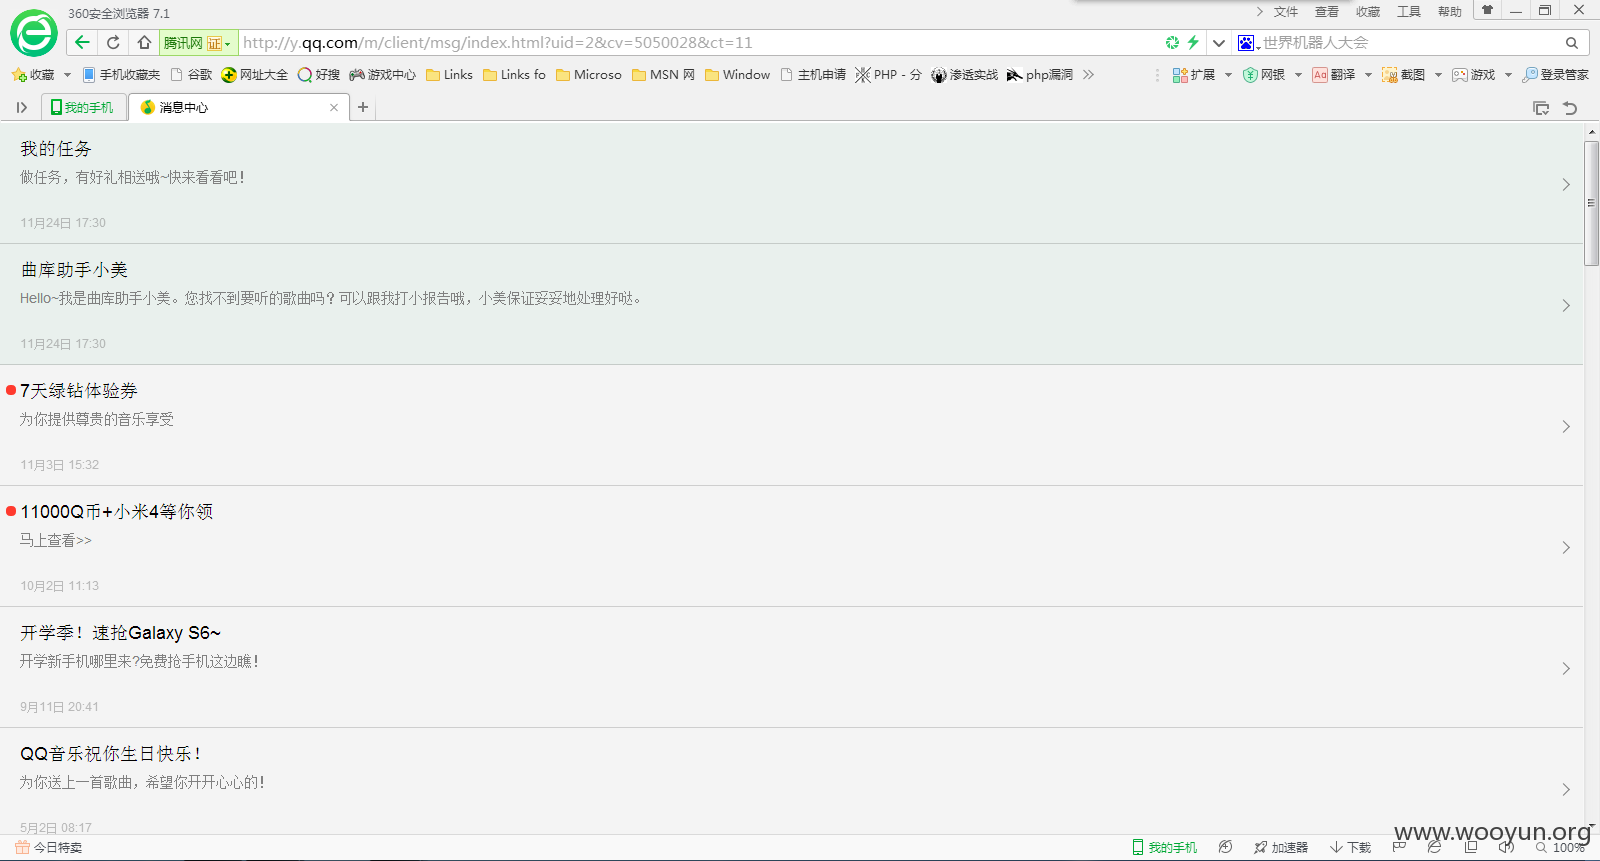
Task: Open the php漏洞 bookmark
Action: coord(1040,75)
